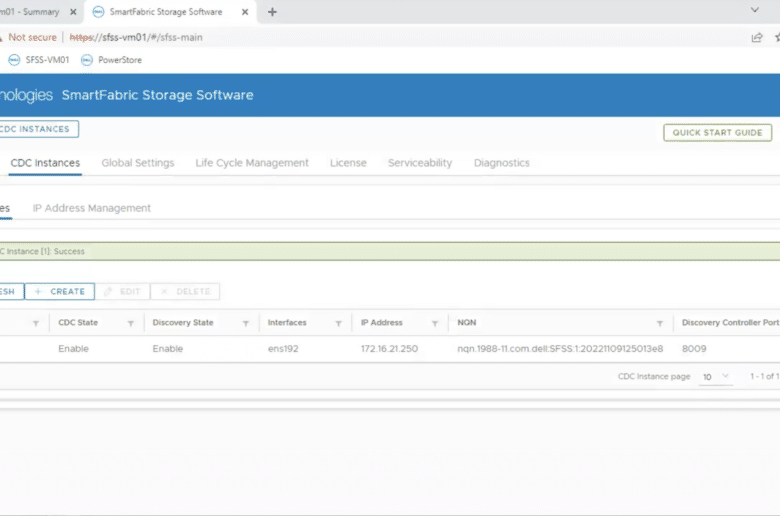Select the 8009 port cell
The width and height of the screenshot is (780, 516).
pyautogui.click(x=694, y=349)
